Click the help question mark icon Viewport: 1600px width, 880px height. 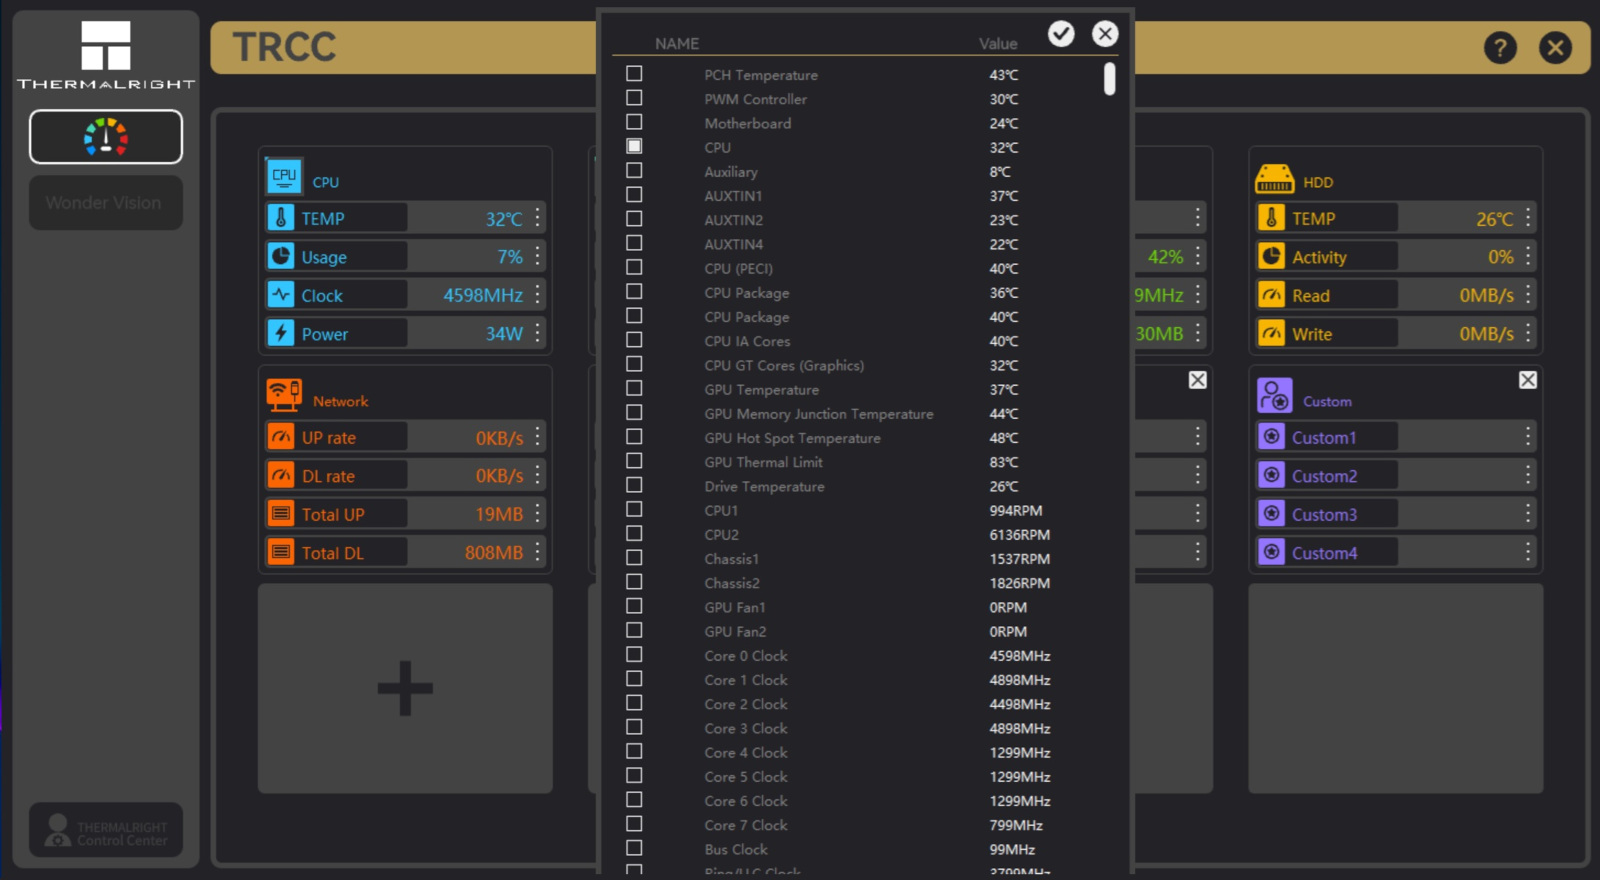click(x=1500, y=47)
